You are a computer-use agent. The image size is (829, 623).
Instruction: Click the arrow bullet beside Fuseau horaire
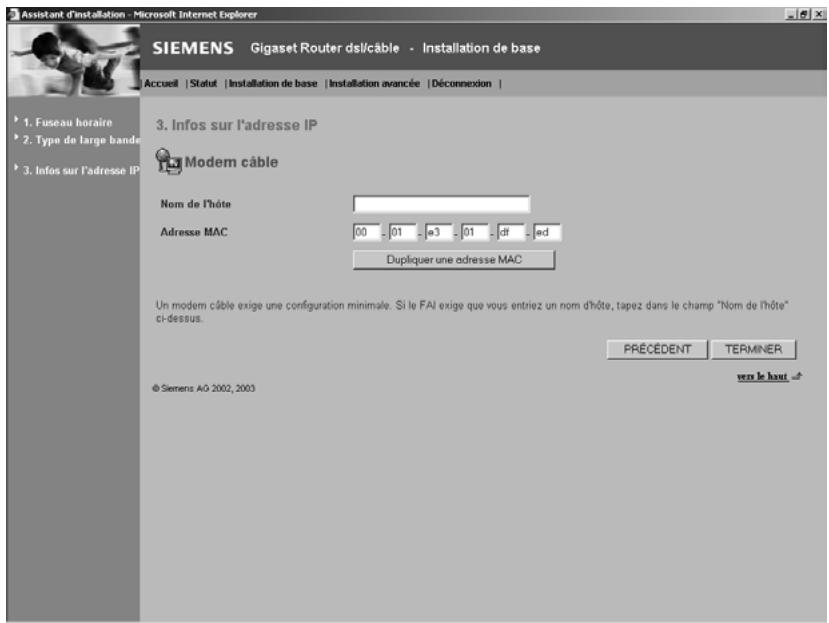(x=16, y=120)
